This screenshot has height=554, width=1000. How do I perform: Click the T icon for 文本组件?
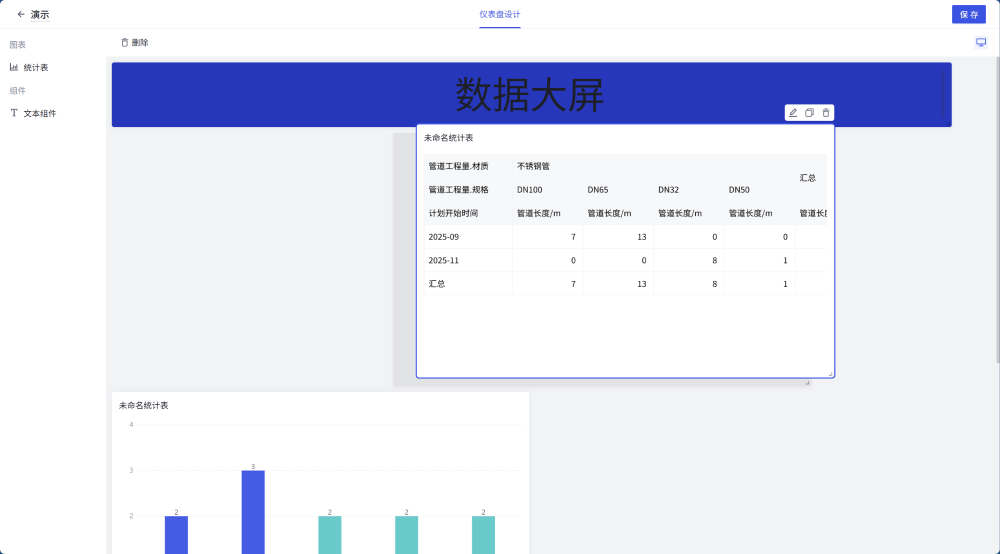point(14,113)
